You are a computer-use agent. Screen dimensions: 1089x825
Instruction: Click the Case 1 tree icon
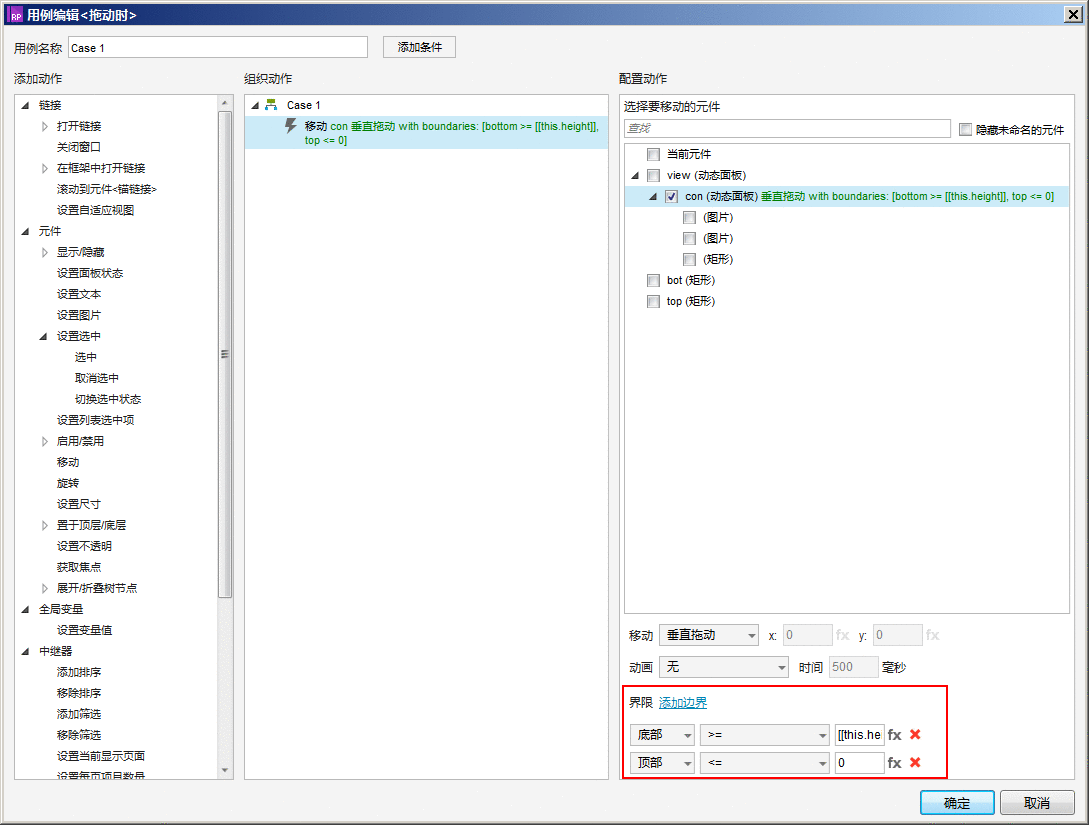click(x=271, y=105)
